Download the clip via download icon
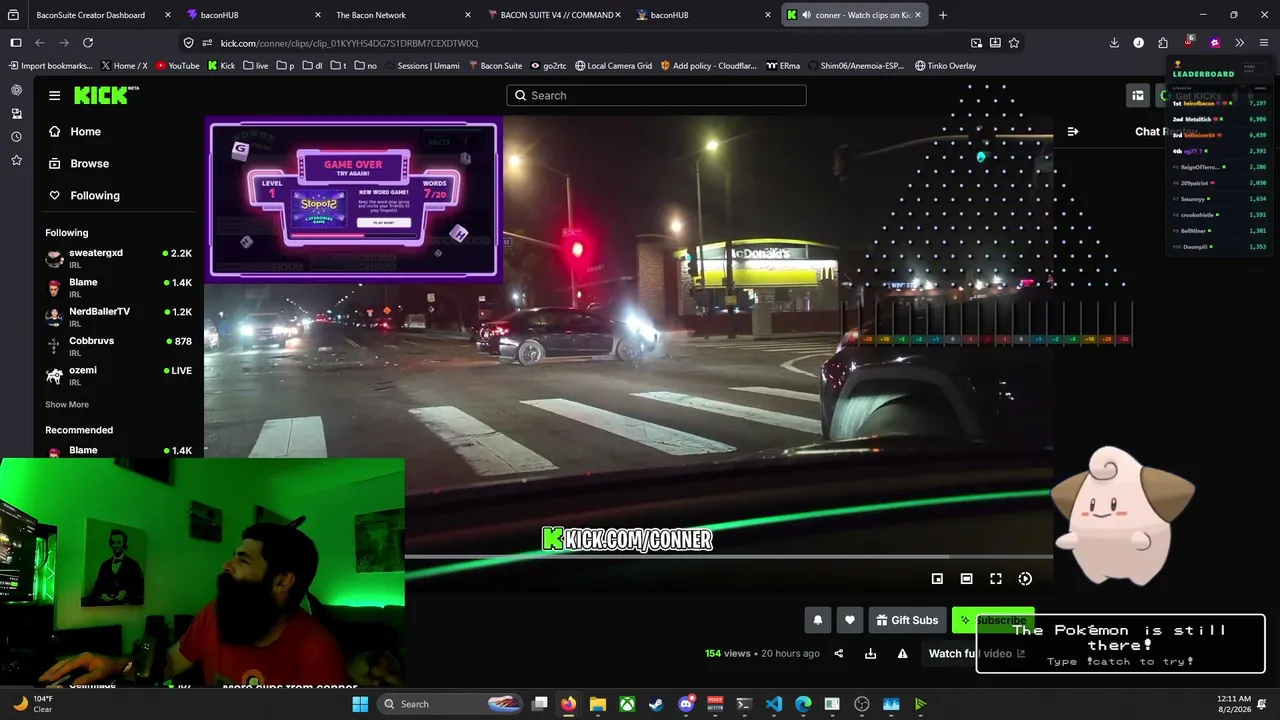 coord(871,654)
